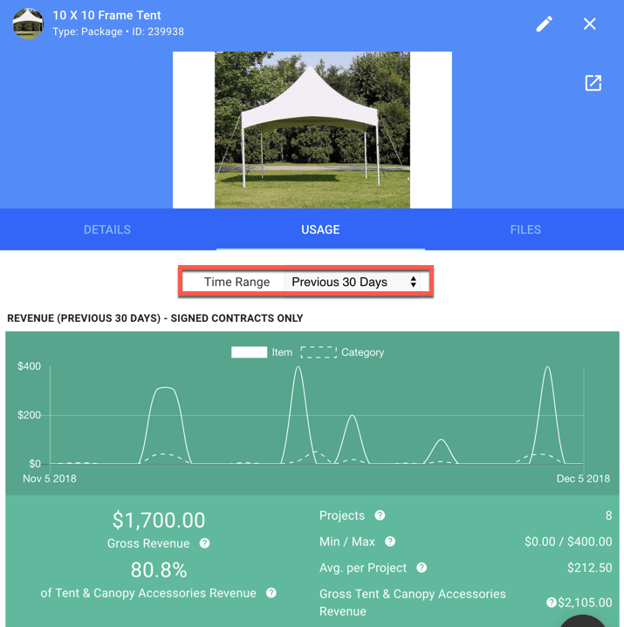This screenshot has width=624, height=627.
Task: Click the $0.00 / $400.00 min max value
Action: 568,541
